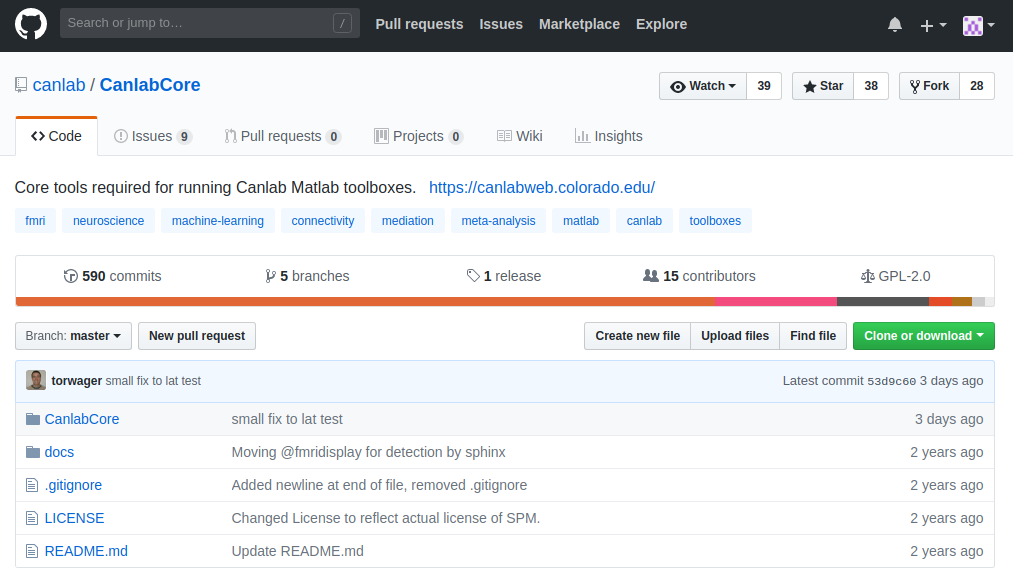
Task: Open the CanlabCore repository title link
Action: click(x=150, y=85)
